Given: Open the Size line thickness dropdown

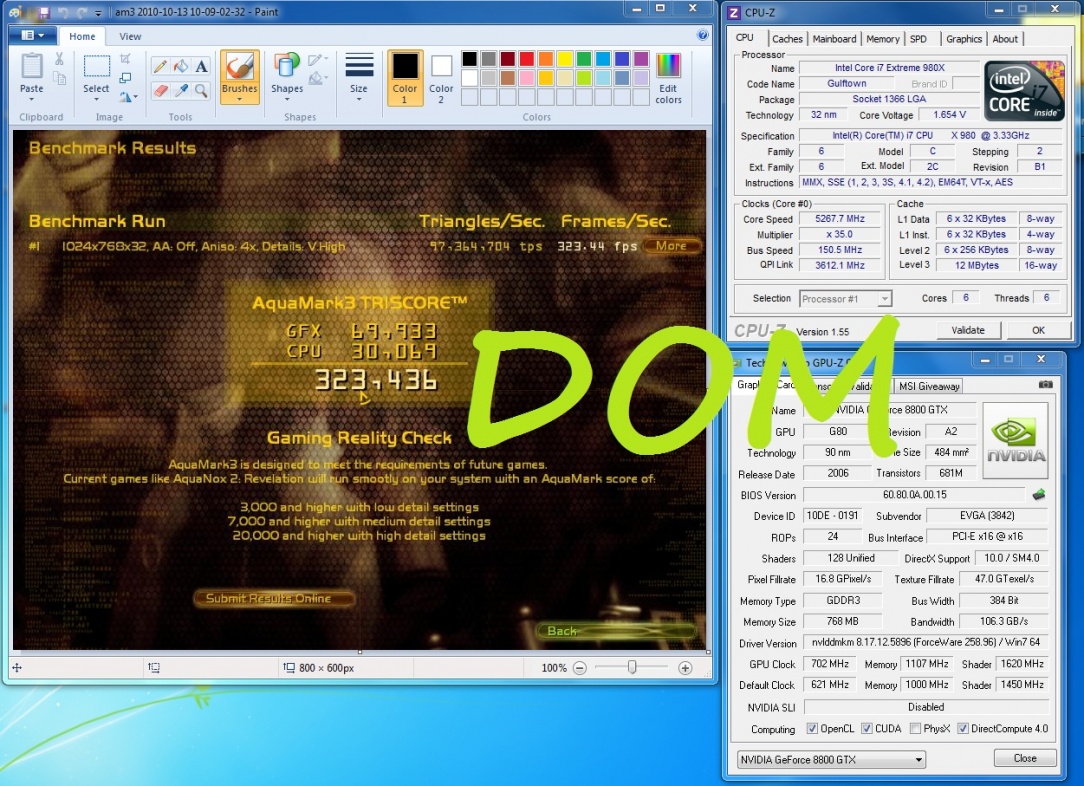Looking at the screenshot, I should tap(358, 78).
